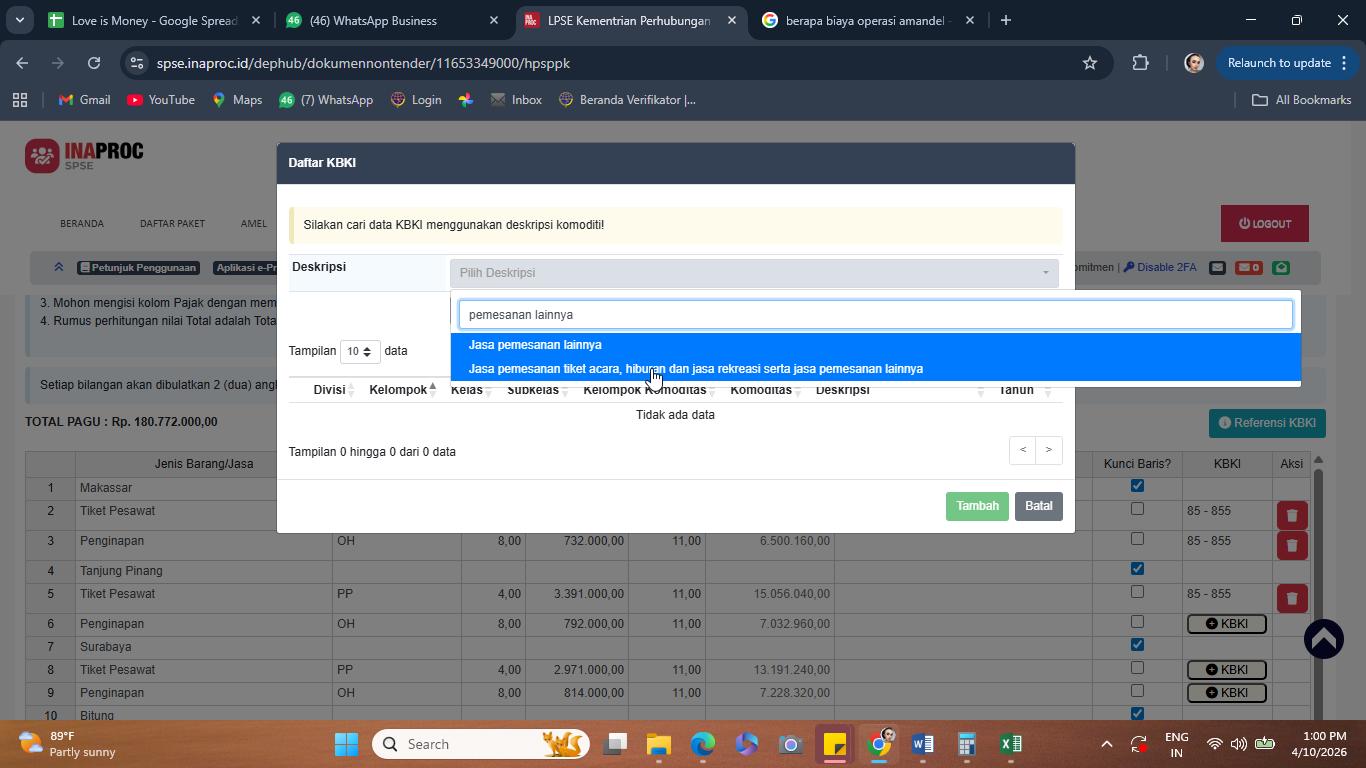Bookmark this page with the star icon
Viewport: 1366px width, 768px height.
coord(1090,63)
